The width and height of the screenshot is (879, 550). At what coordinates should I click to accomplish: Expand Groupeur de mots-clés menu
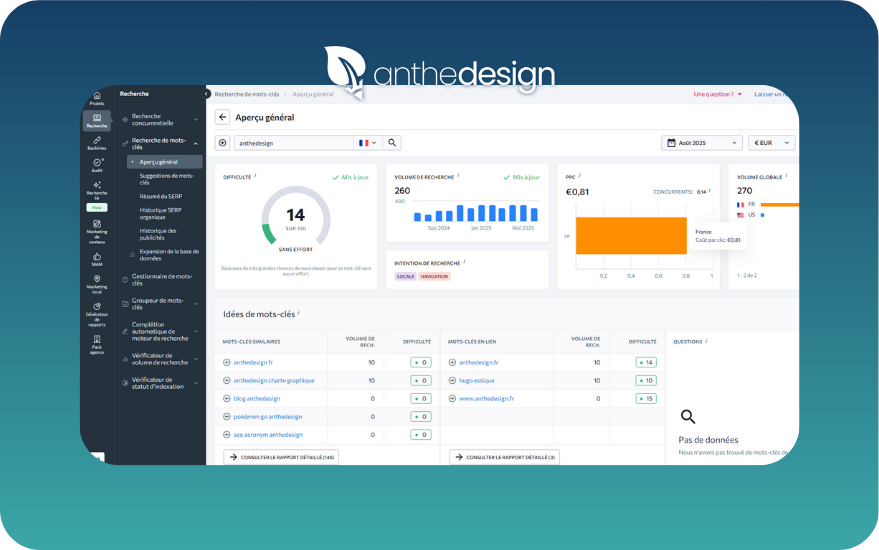click(x=196, y=304)
